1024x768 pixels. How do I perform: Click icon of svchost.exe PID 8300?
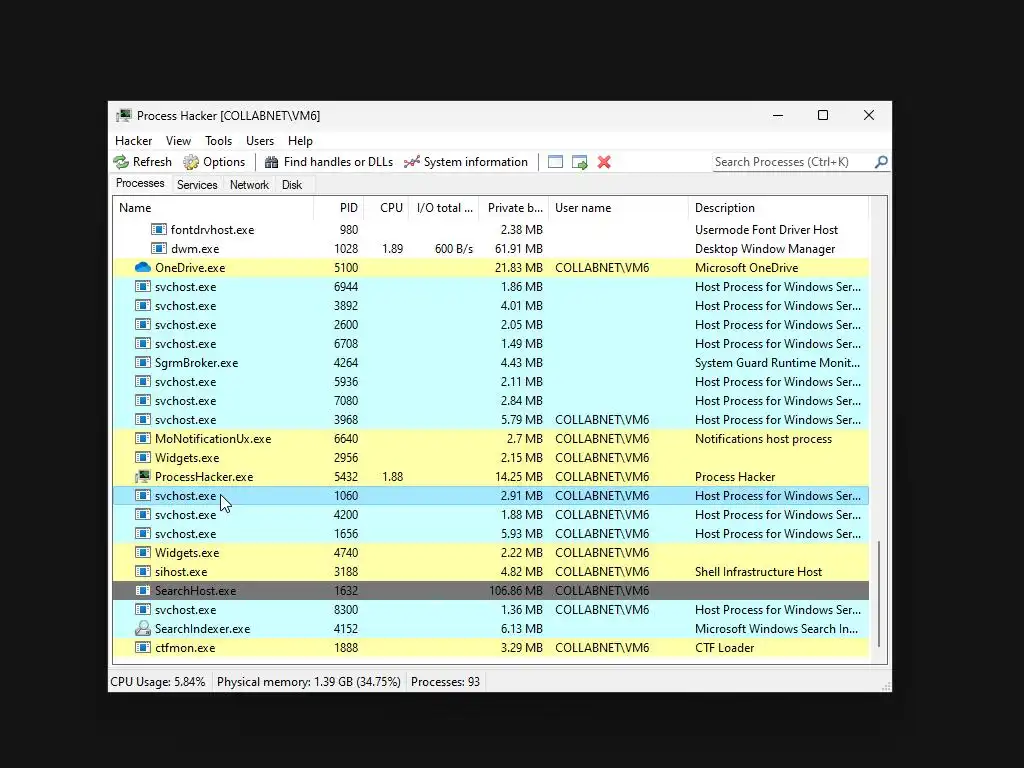pos(142,609)
